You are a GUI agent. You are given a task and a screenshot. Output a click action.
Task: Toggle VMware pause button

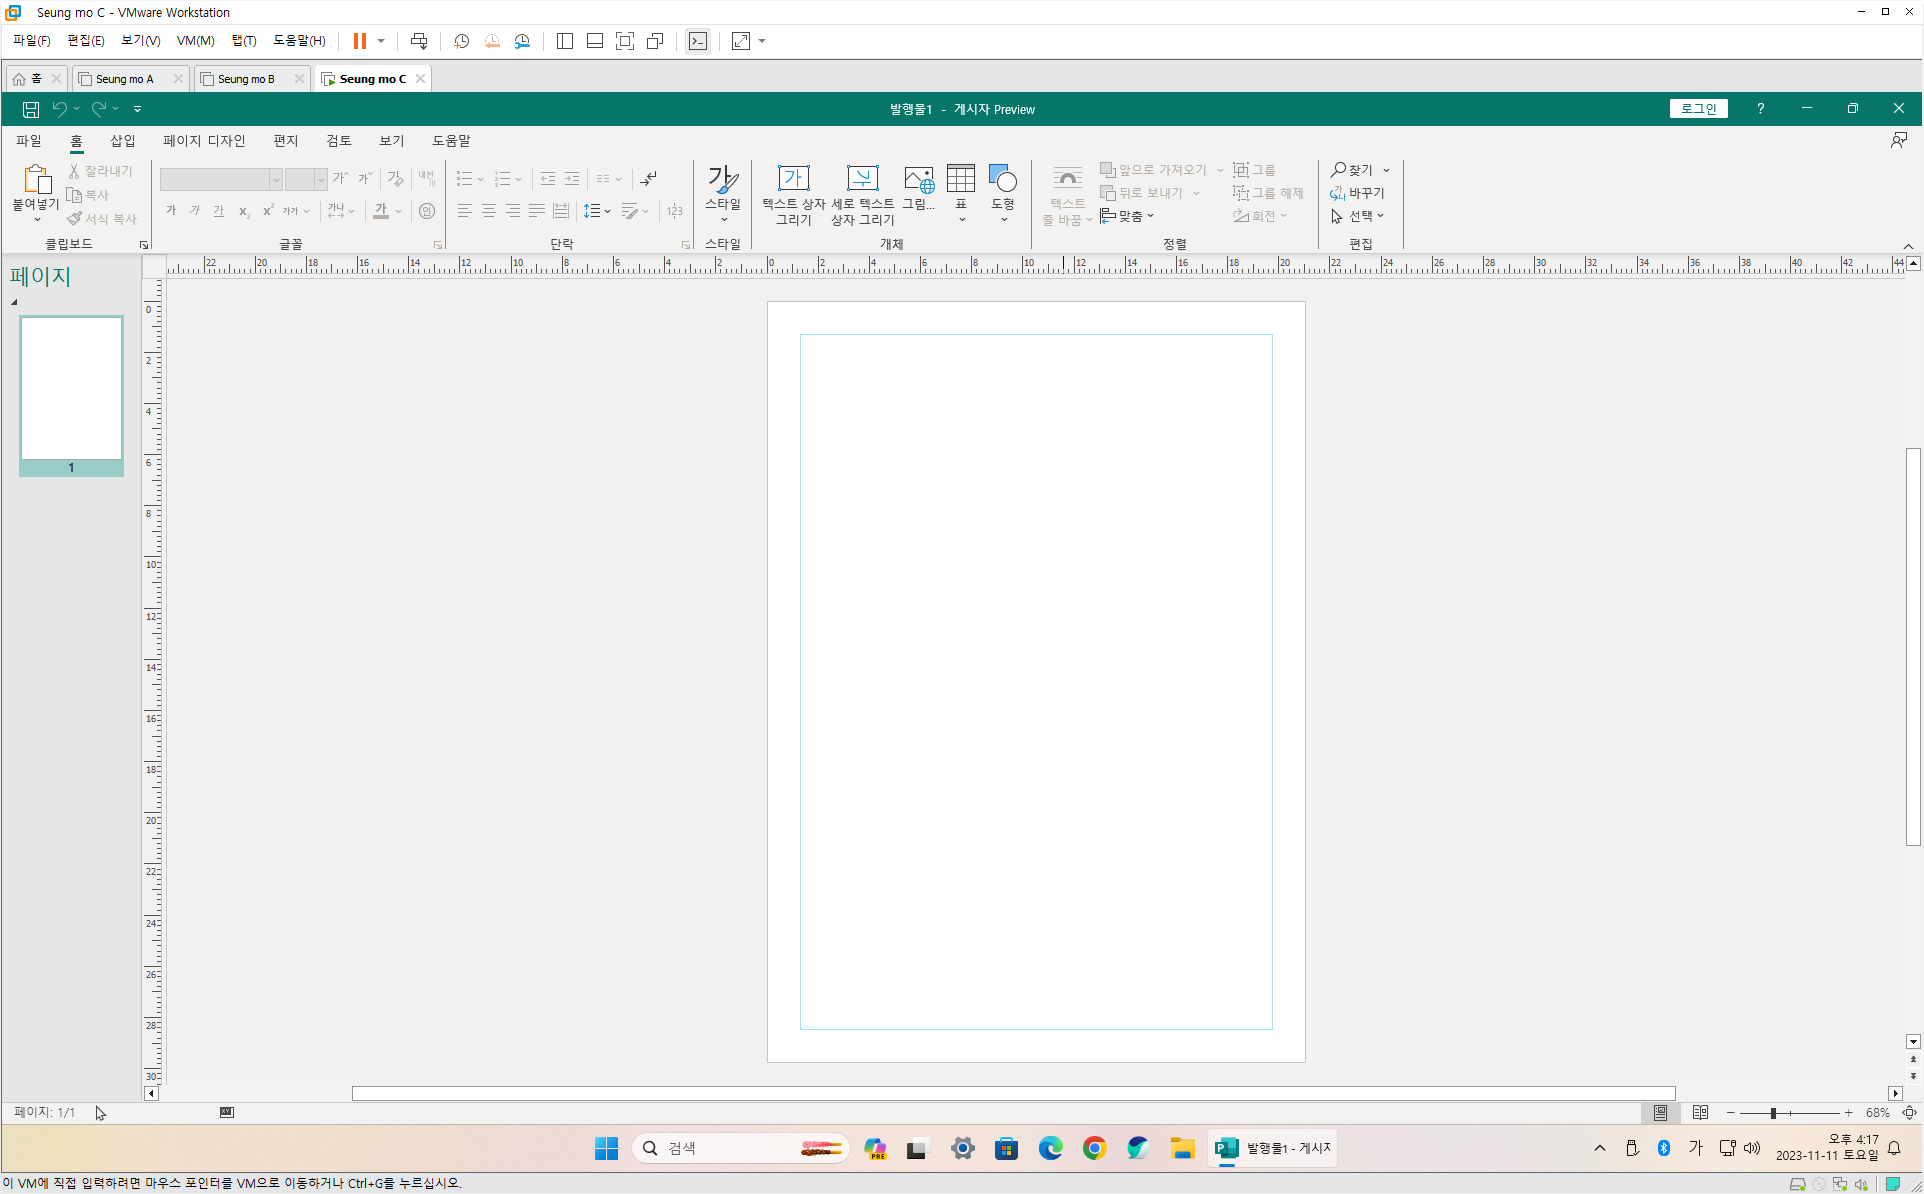point(360,41)
